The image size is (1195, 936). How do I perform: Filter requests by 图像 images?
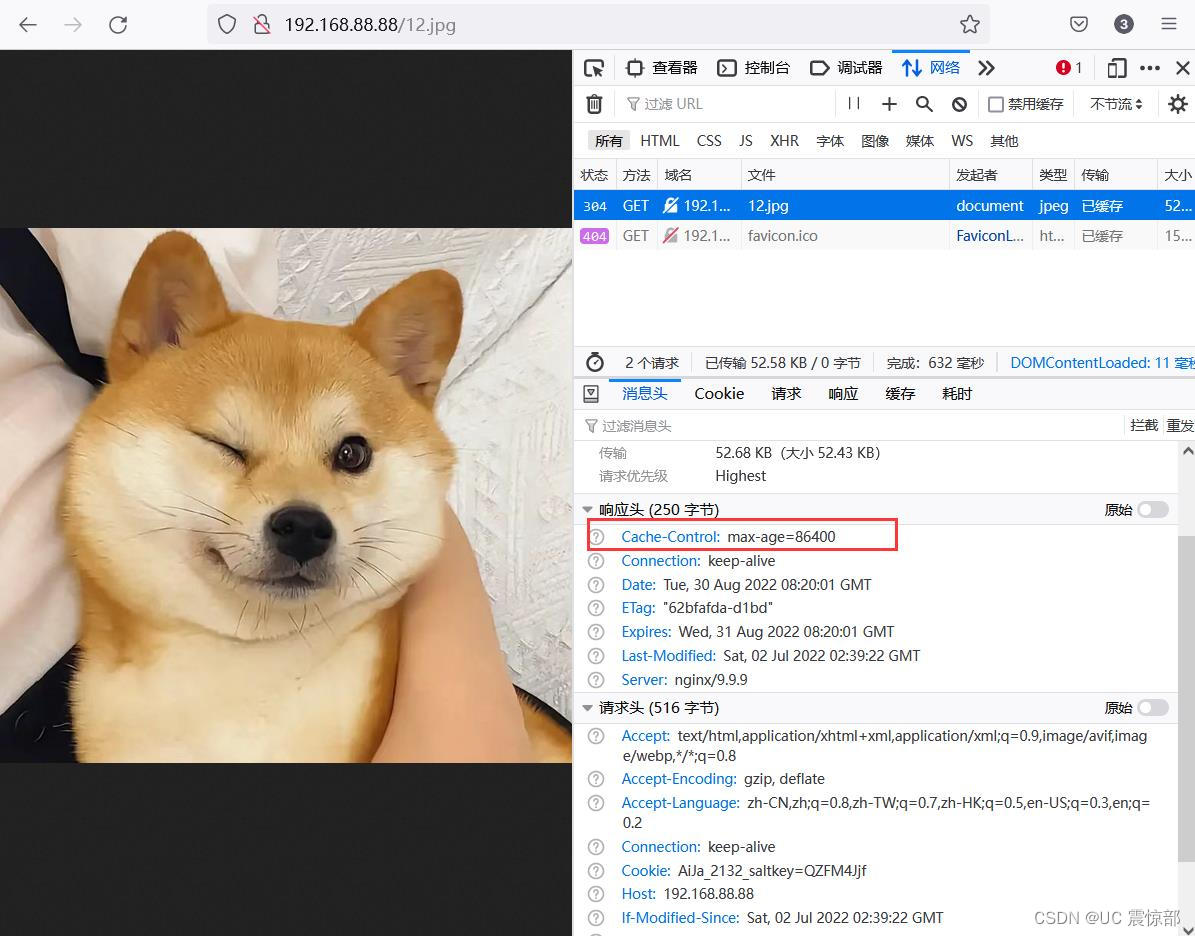[x=875, y=140]
